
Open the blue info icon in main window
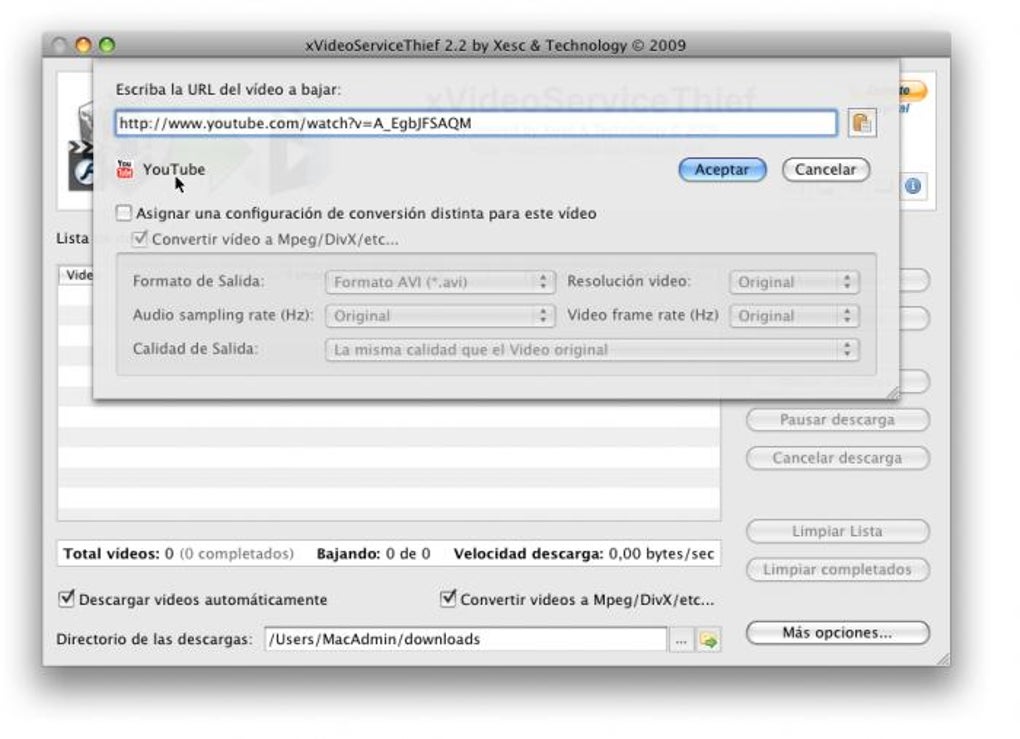(913, 187)
